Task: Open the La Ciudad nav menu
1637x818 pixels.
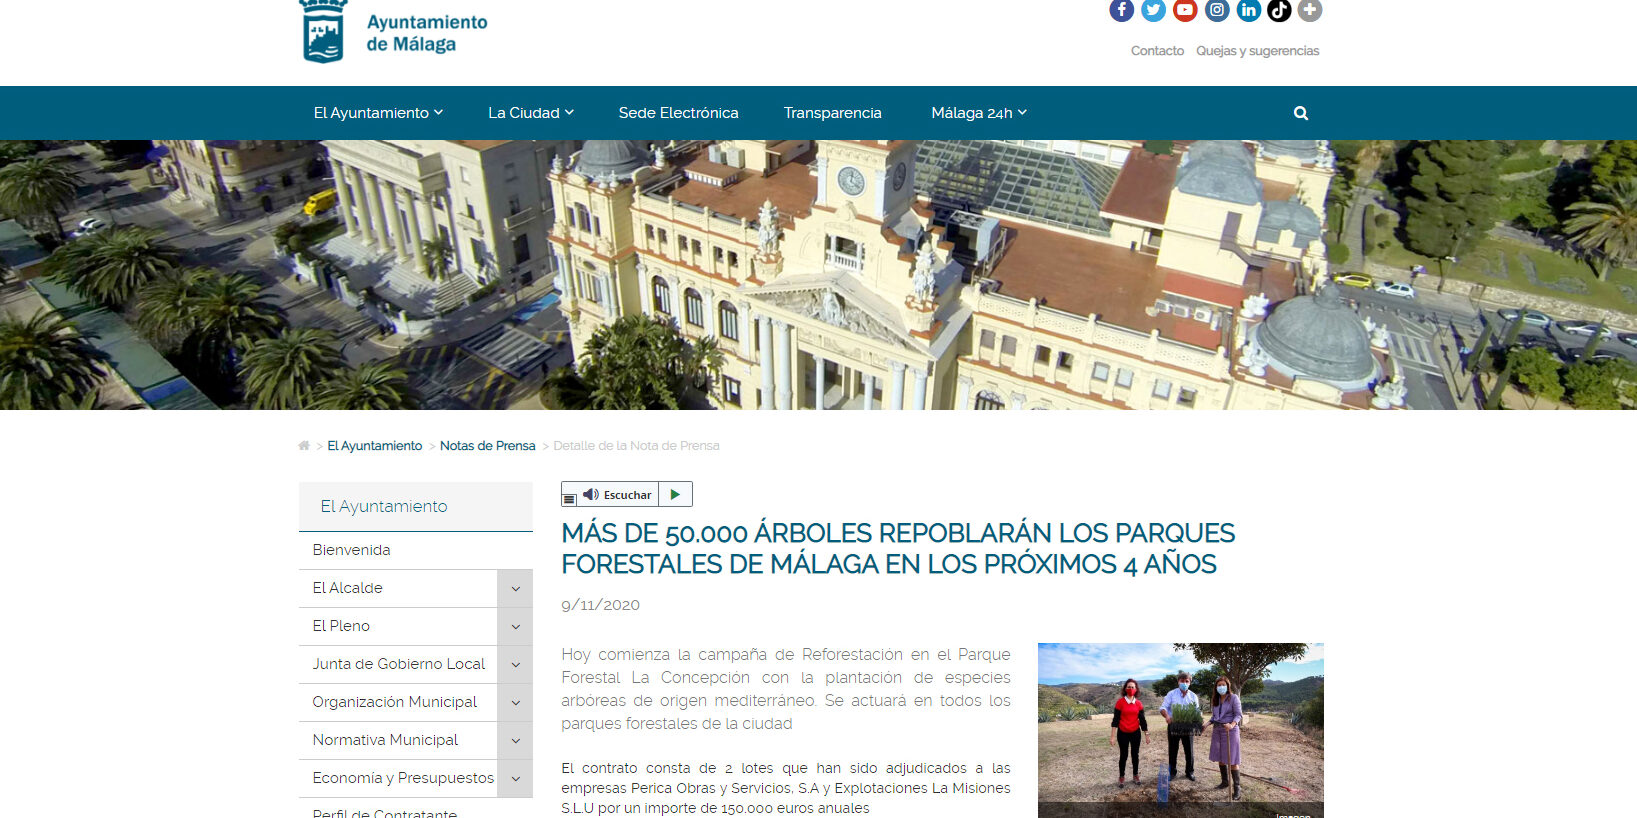Action: [531, 113]
